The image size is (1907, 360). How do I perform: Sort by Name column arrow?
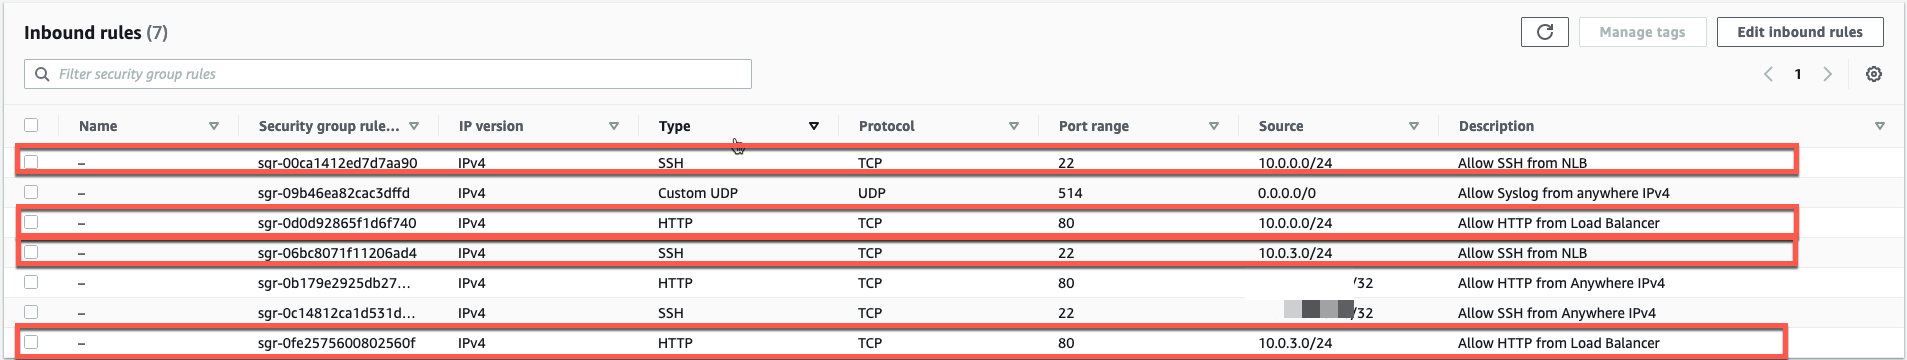[213, 126]
